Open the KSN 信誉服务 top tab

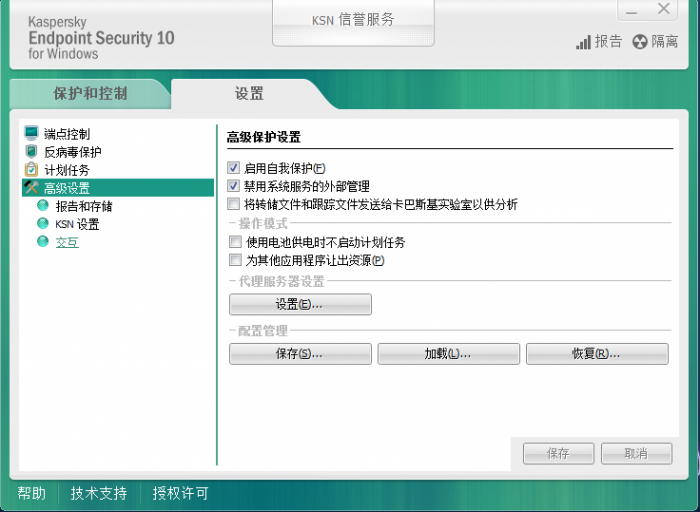[x=353, y=22]
